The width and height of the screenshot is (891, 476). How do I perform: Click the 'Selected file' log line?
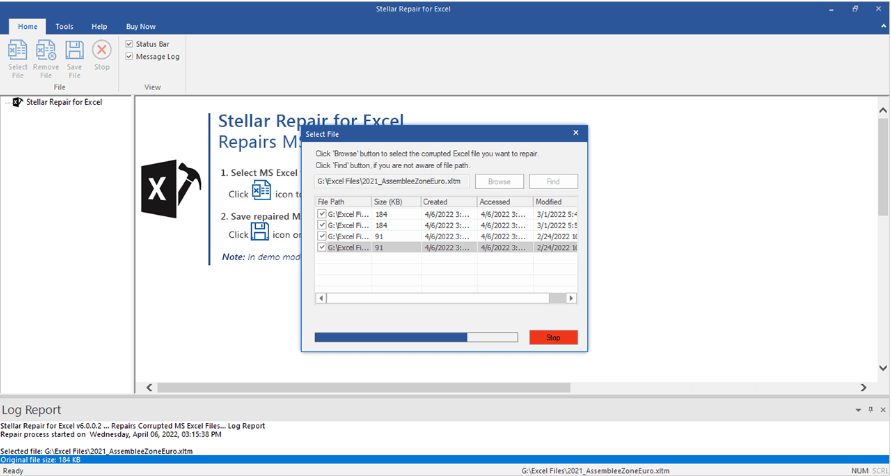pos(97,451)
